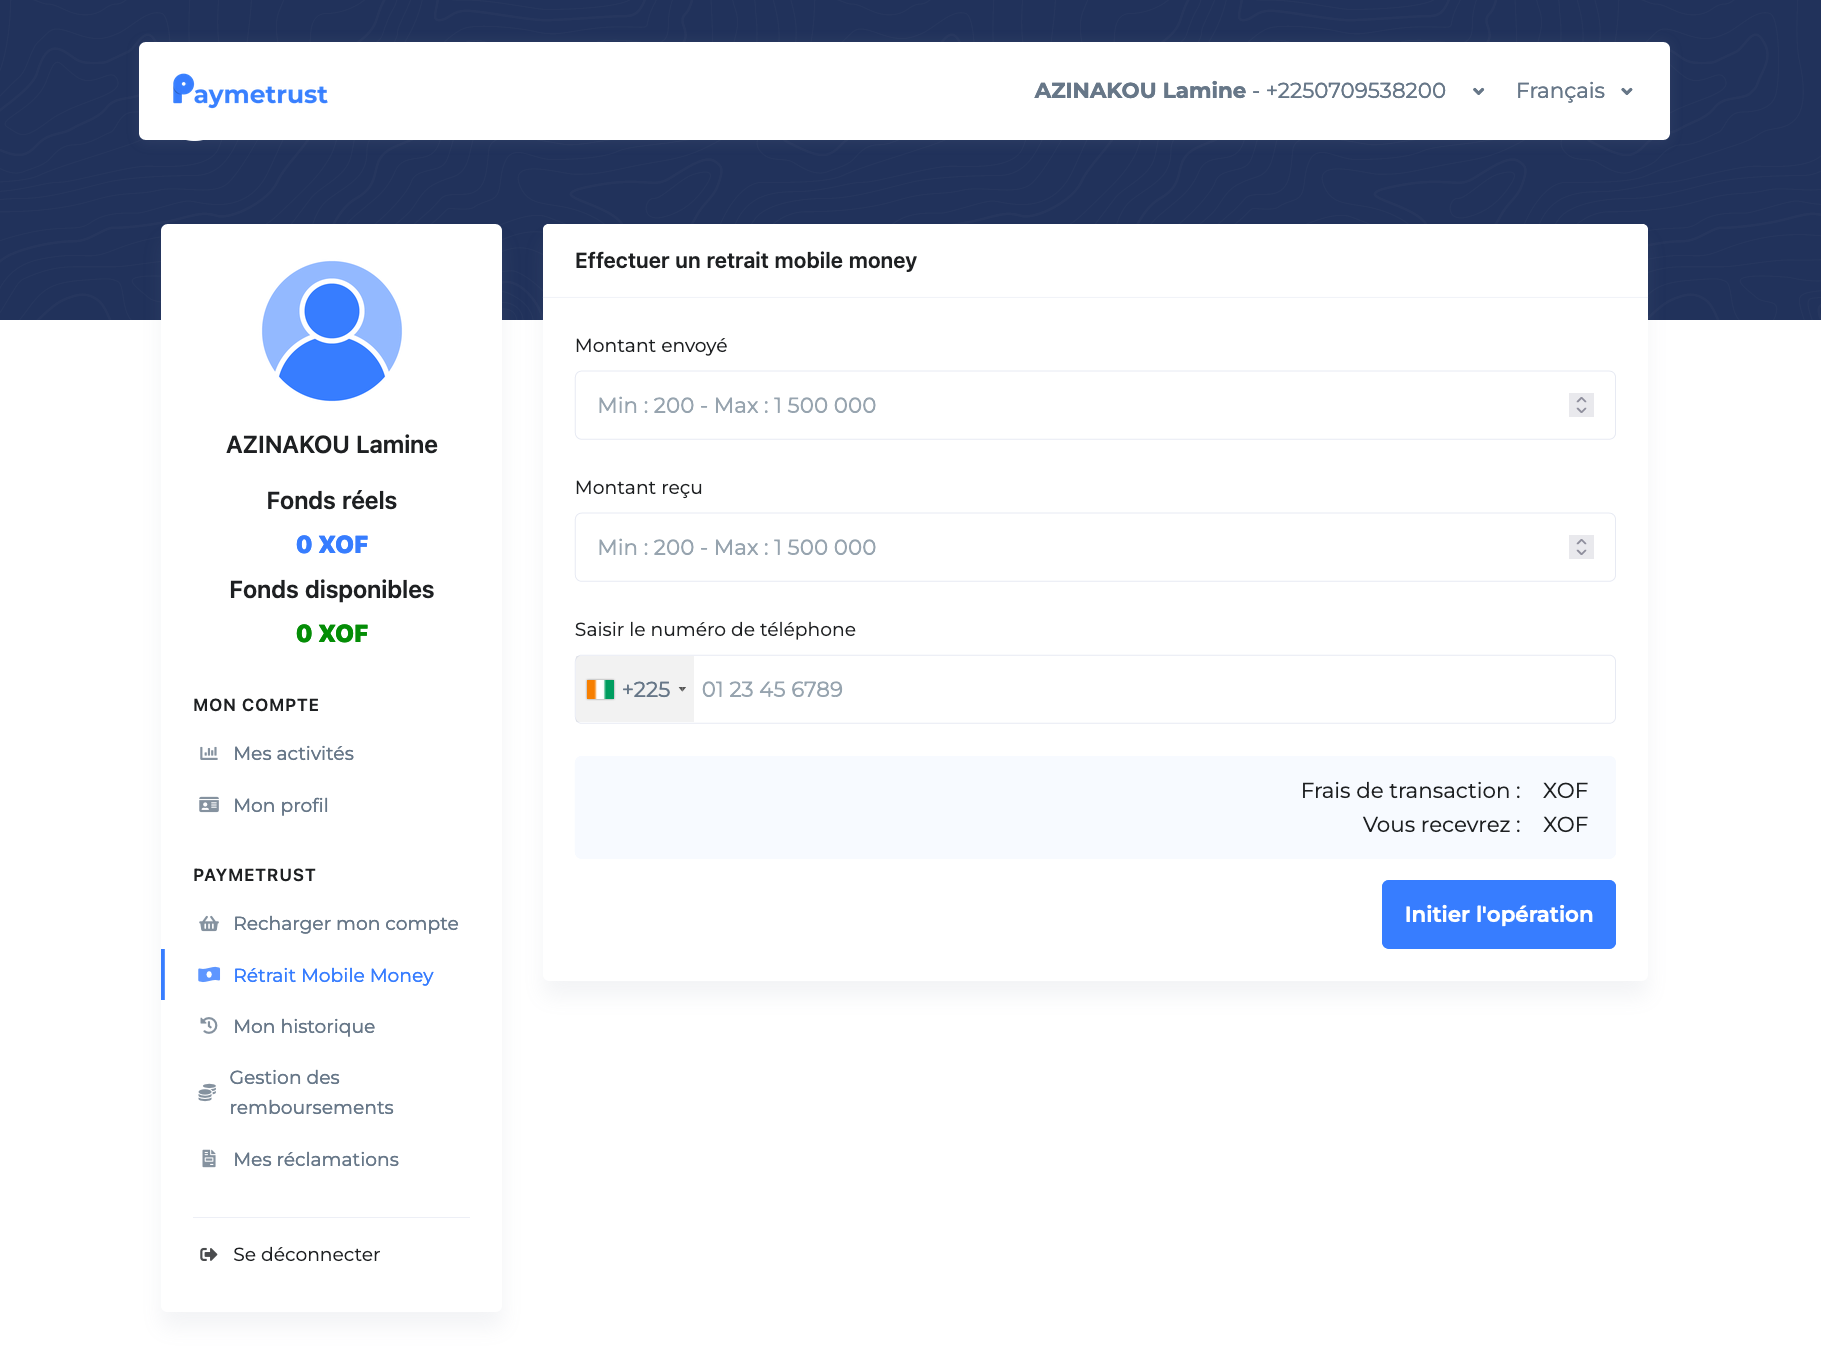Click the Mes réclamations document icon
Image resolution: width=1821 pixels, height=1353 pixels.
[209, 1159]
